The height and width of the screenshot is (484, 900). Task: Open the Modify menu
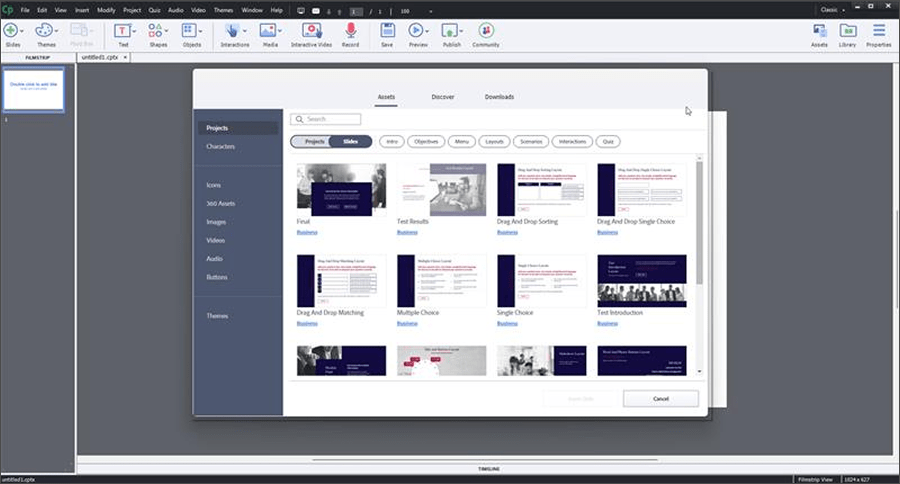click(x=106, y=10)
